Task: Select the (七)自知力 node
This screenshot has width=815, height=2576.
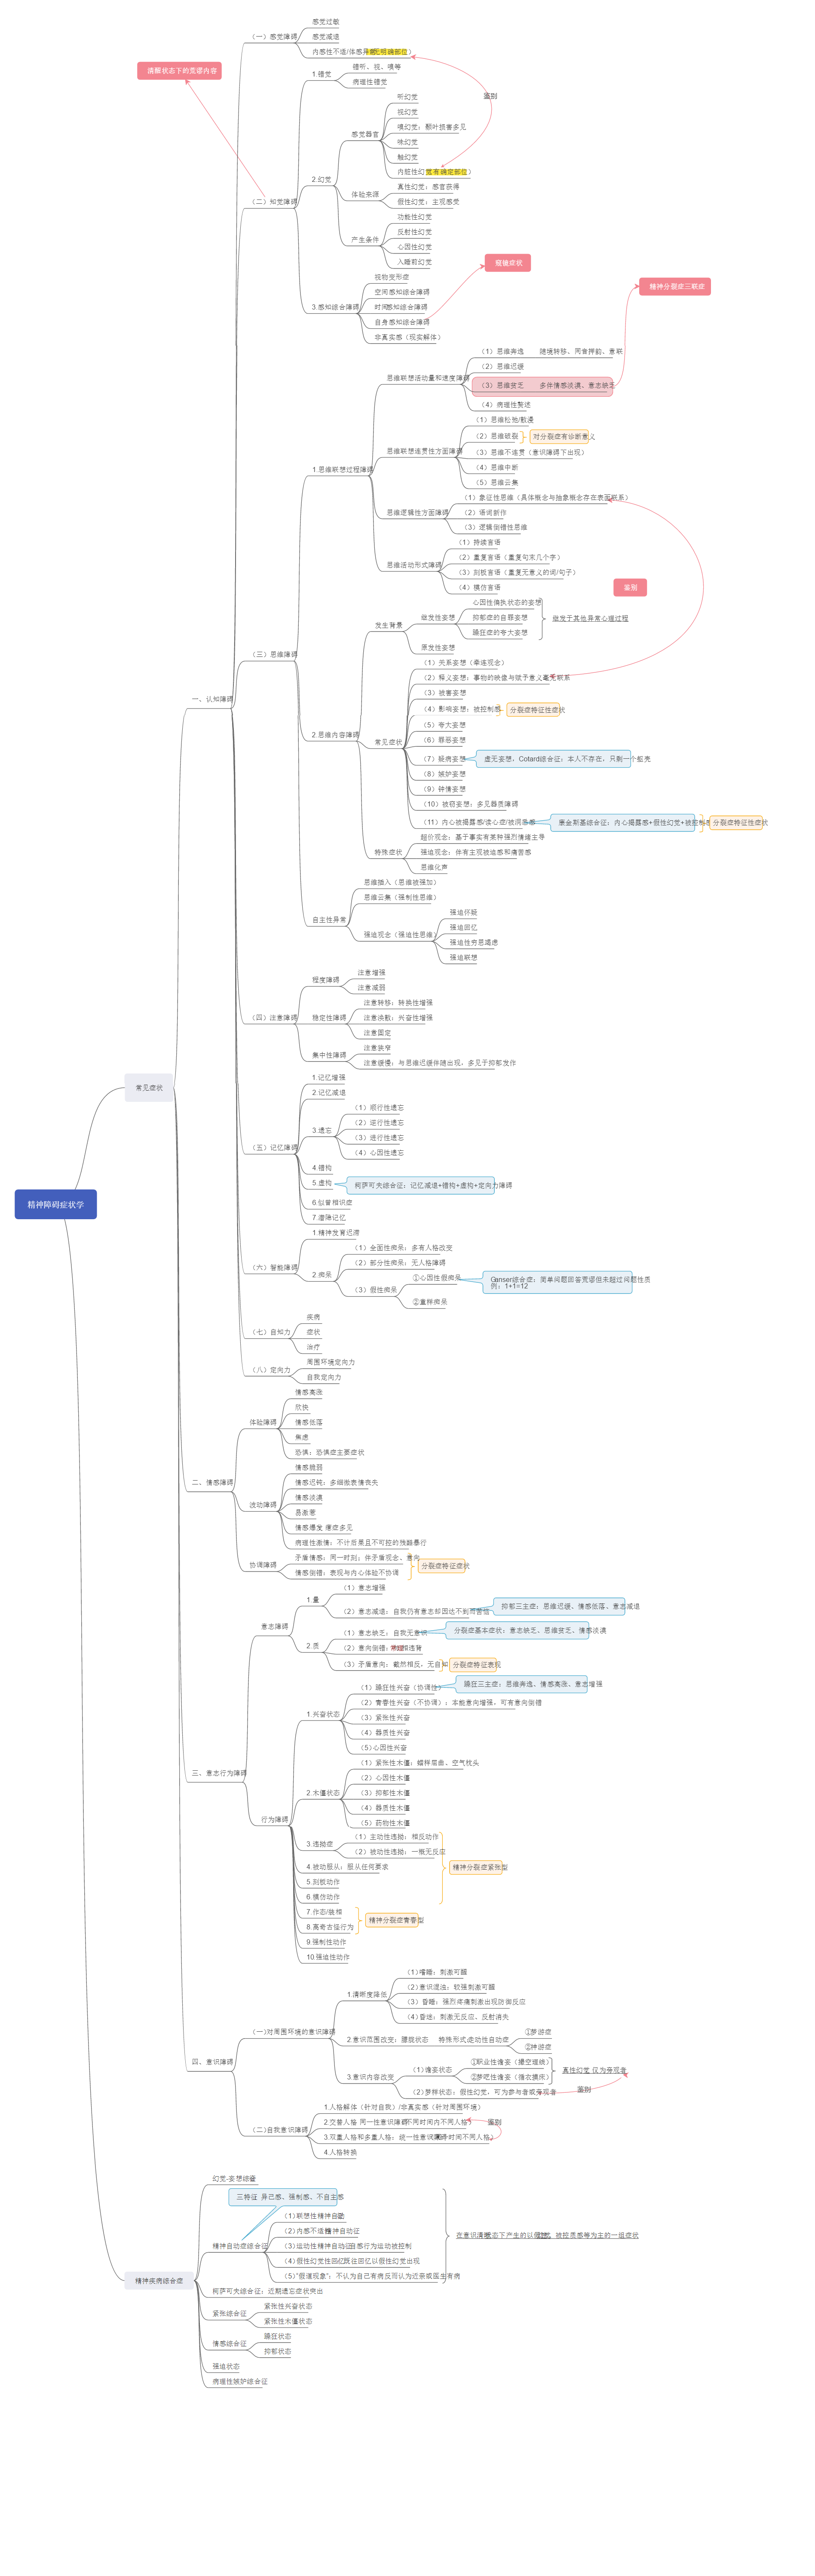Action: click(x=270, y=1332)
